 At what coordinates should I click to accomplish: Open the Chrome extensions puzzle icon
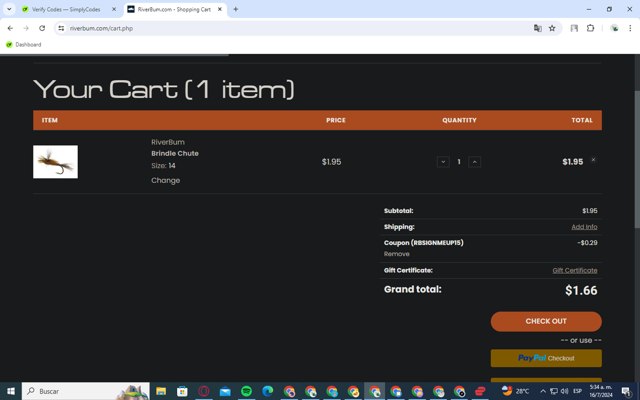(x=590, y=28)
